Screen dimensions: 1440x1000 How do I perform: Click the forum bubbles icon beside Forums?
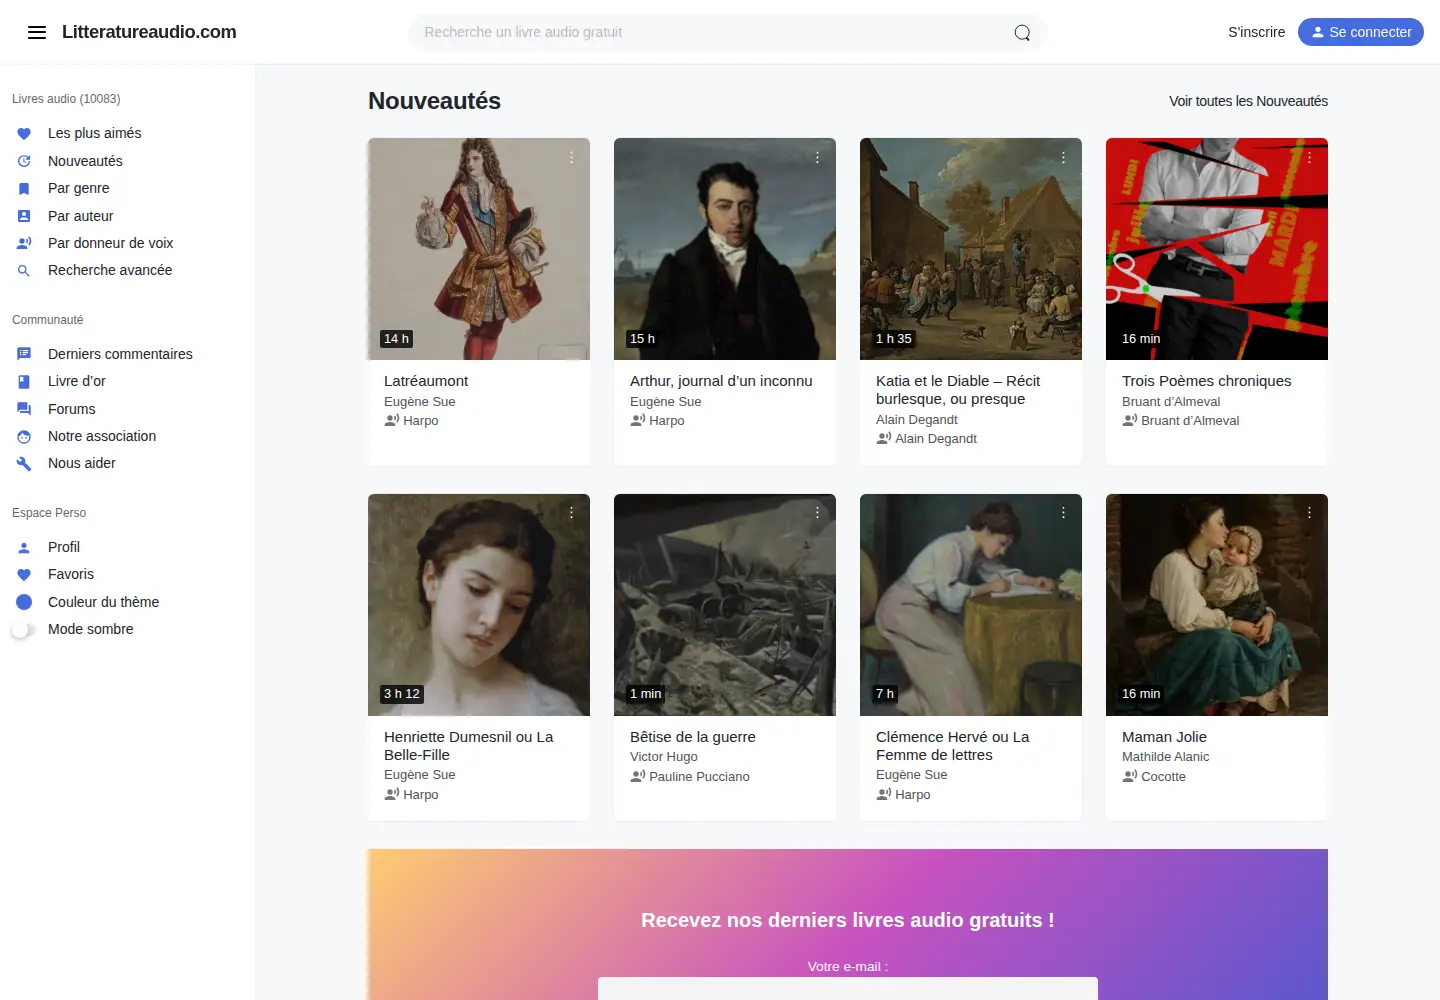(24, 409)
